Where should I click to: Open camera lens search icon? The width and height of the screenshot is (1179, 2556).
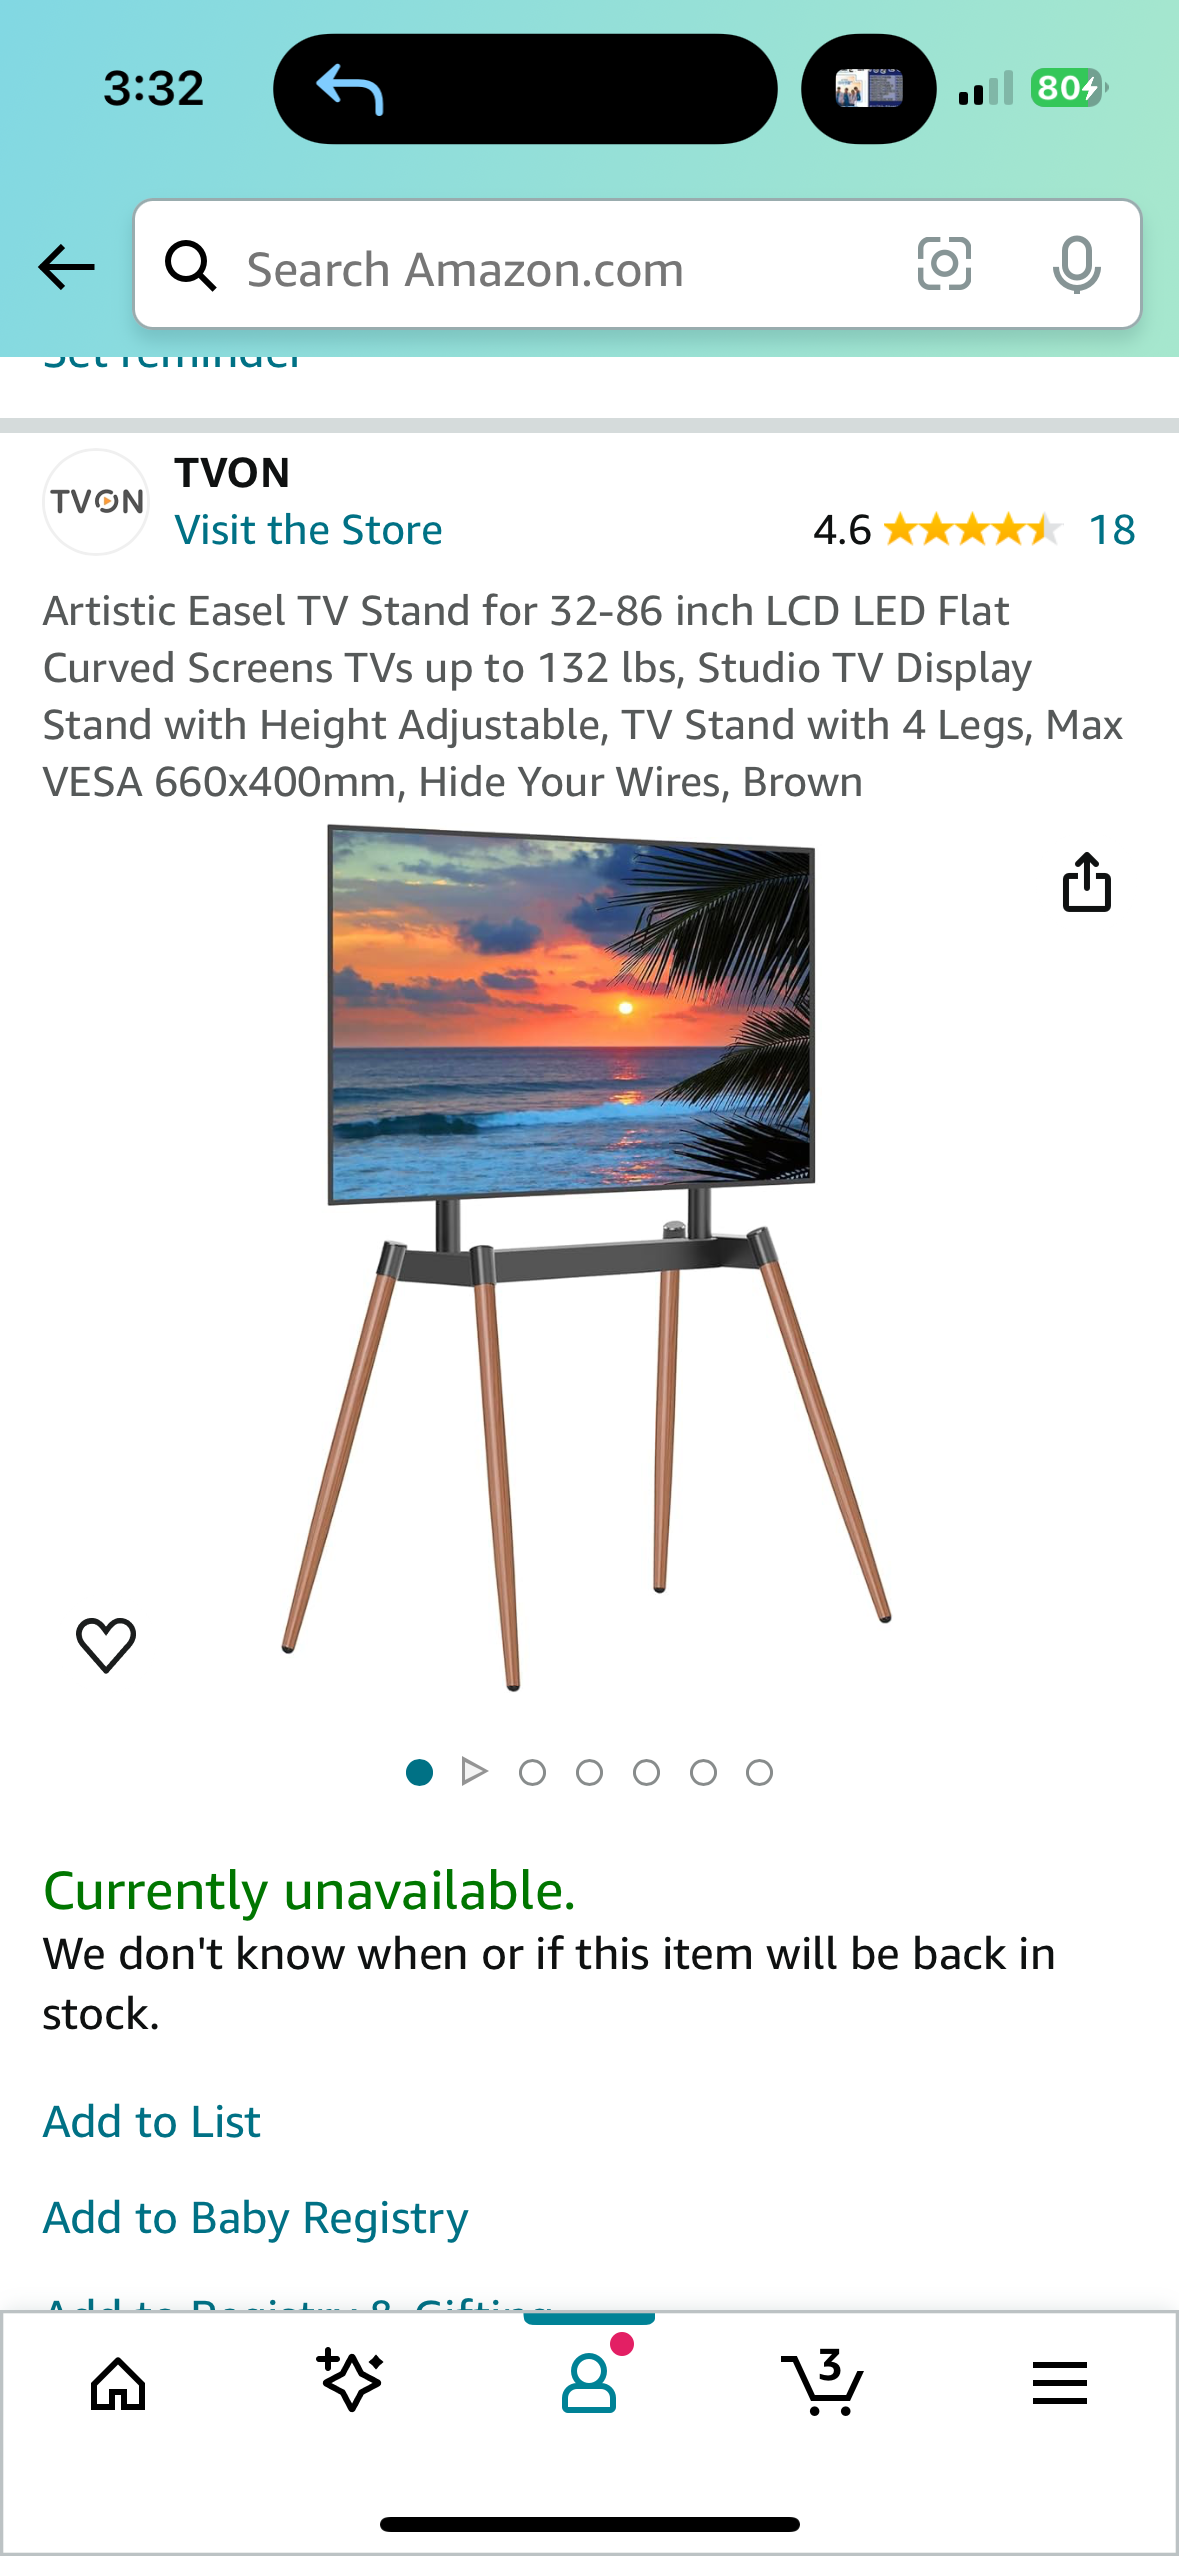944,265
